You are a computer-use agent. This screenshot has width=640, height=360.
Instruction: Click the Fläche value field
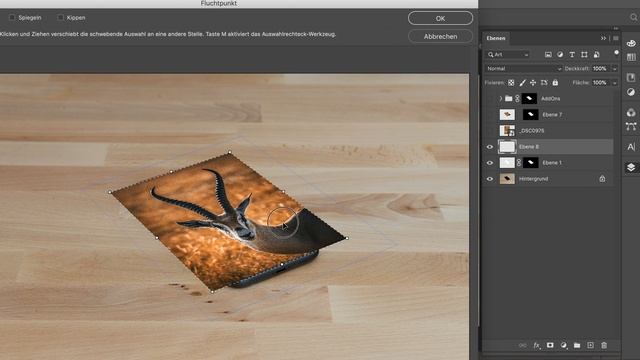(x=600, y=82)
